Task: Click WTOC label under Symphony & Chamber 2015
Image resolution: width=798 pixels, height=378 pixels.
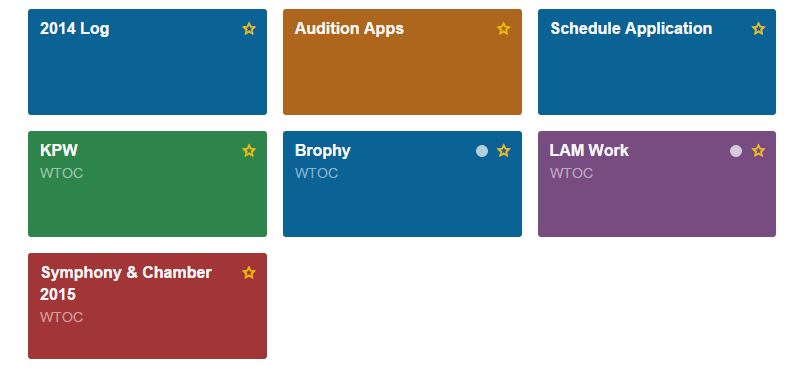Action: point(62,317)
